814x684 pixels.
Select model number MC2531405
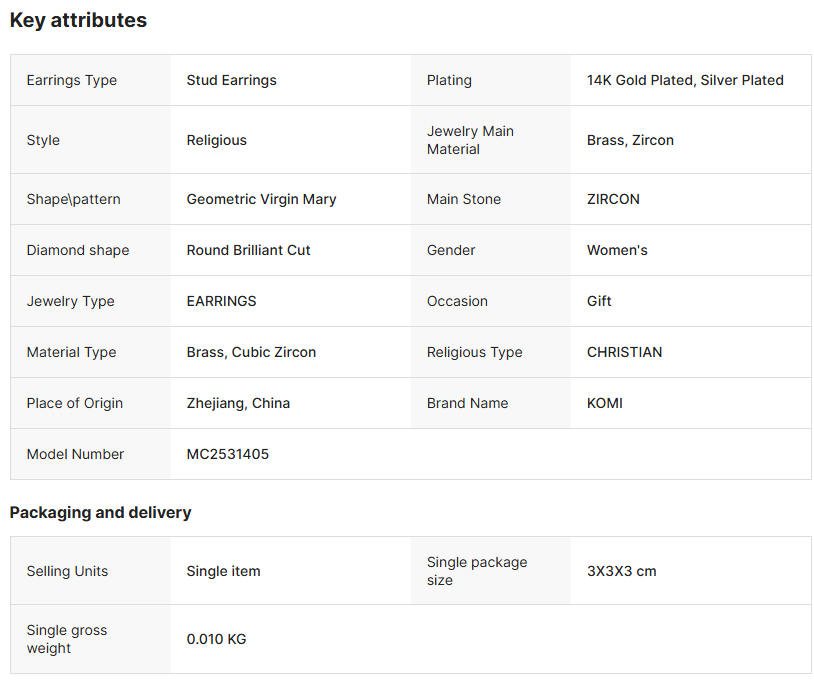pos(227,454)
